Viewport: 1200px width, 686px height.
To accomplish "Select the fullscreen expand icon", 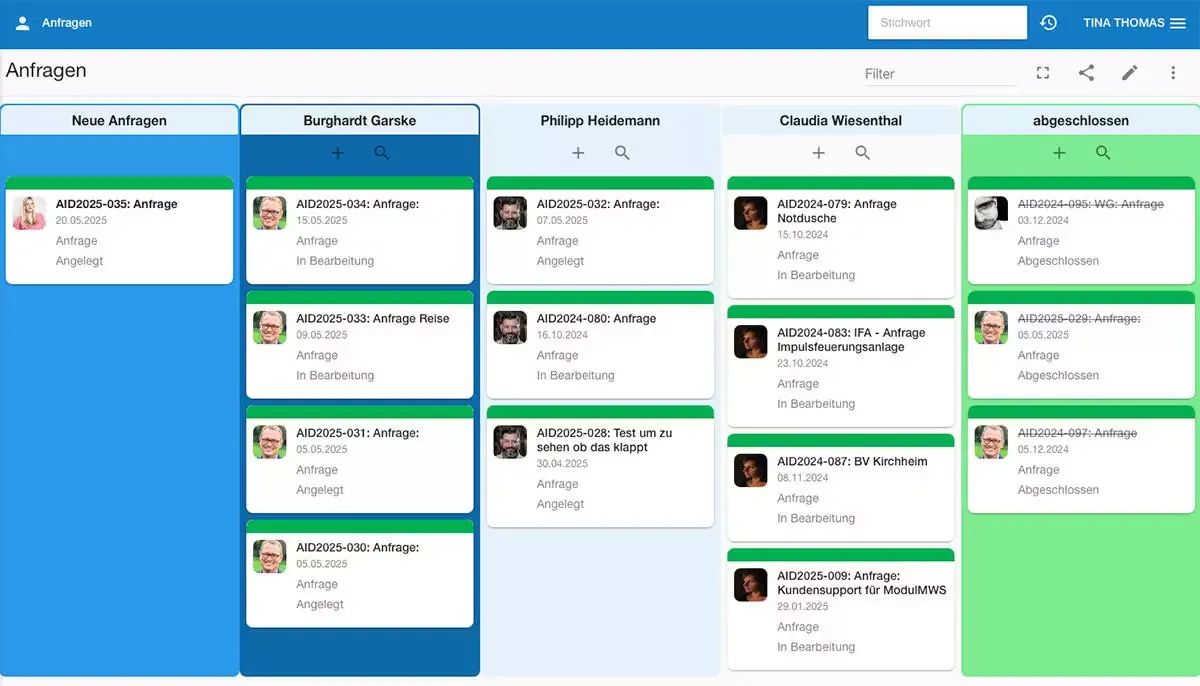I will click(1043, 72).
